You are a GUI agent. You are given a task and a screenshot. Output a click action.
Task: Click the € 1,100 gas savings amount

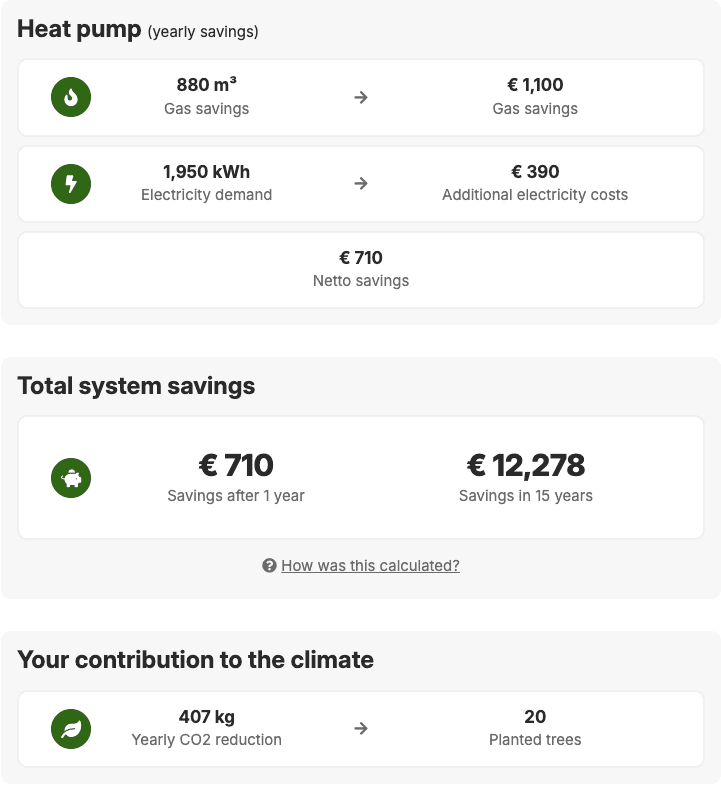(x=535, y=86)
